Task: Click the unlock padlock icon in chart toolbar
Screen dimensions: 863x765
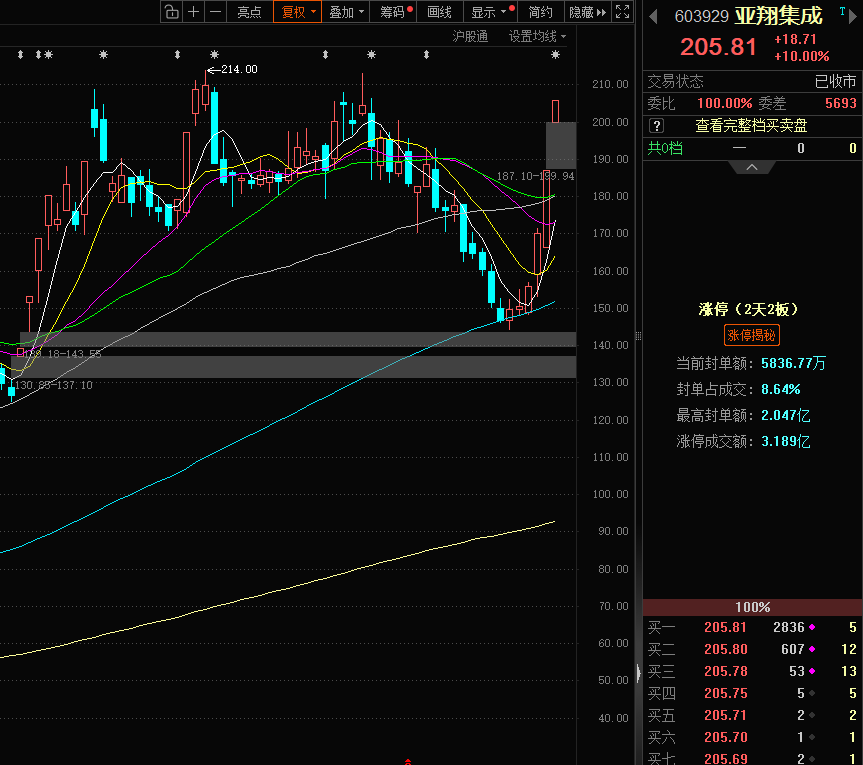Action: (x=172, y=12)
